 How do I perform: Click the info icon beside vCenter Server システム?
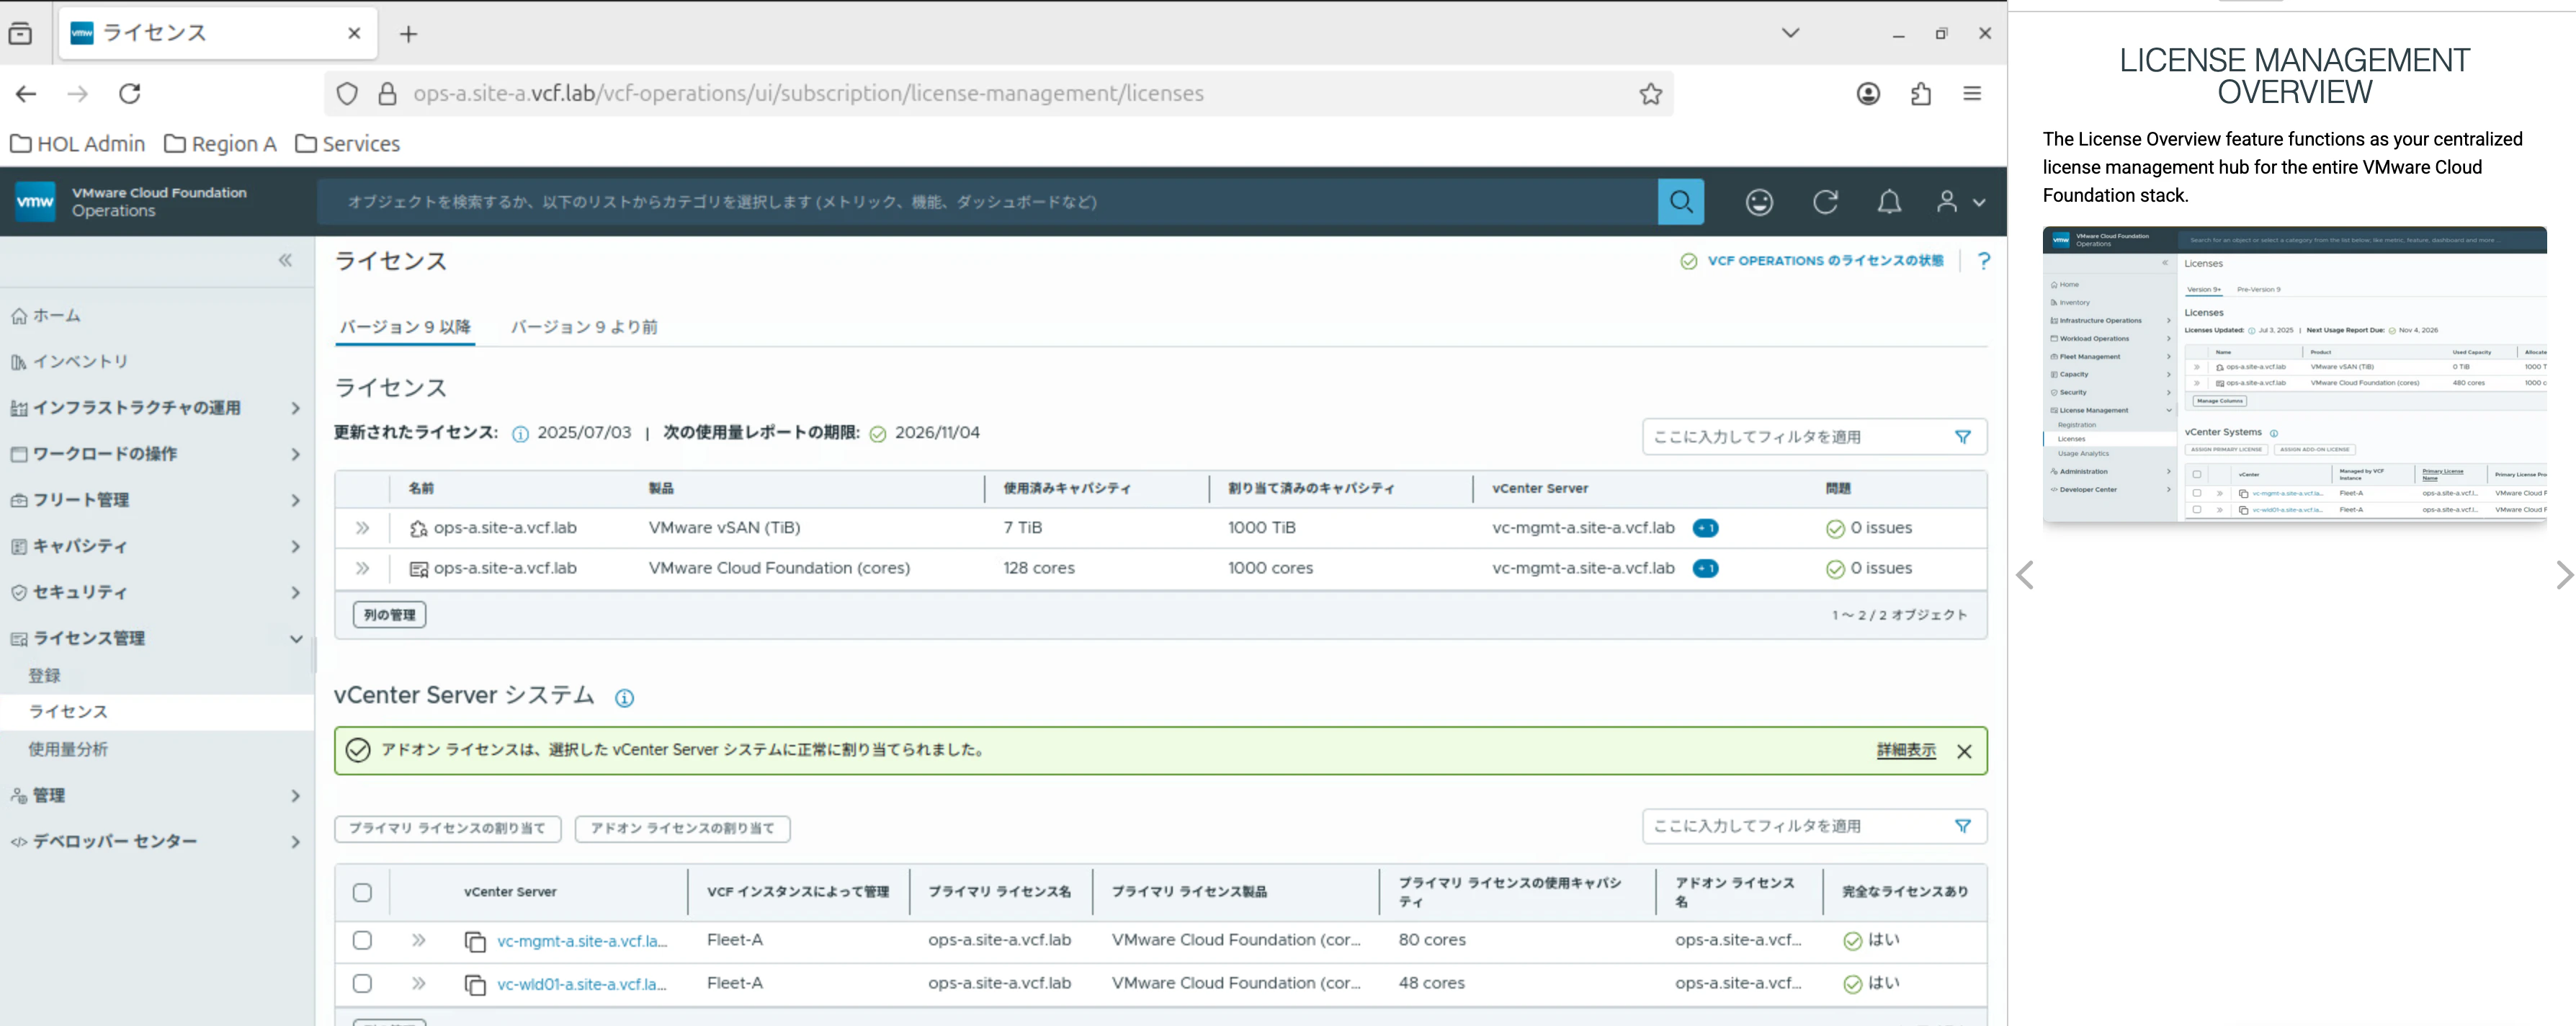coord(624,698)
